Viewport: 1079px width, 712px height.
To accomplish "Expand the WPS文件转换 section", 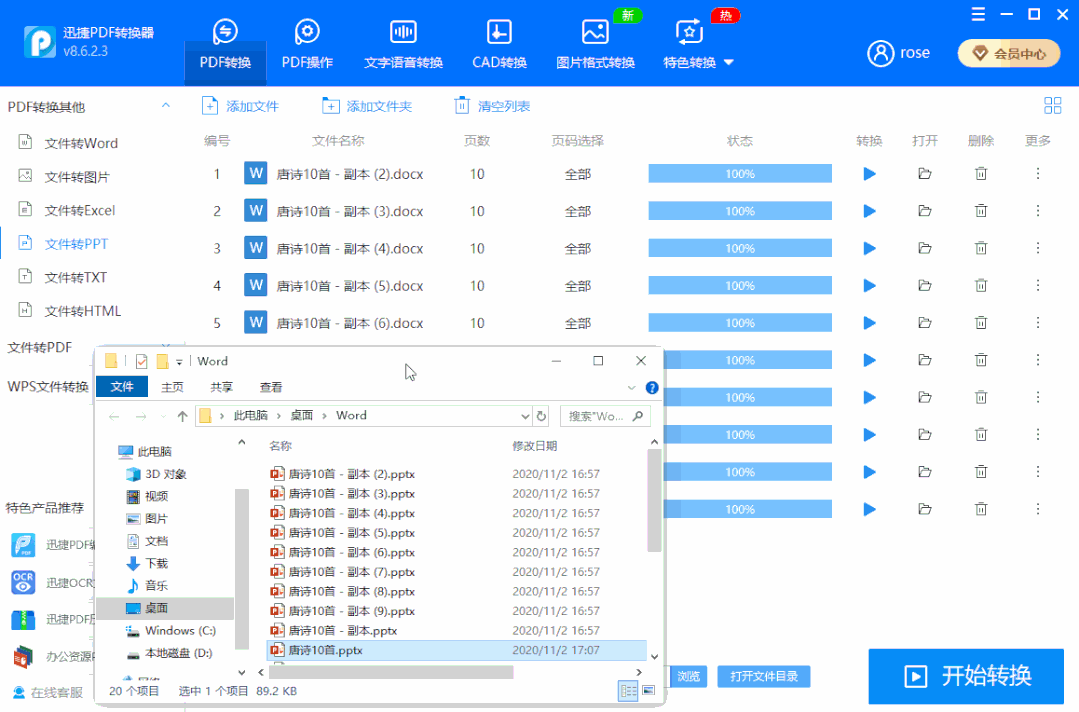I will [x=48, y=387].
